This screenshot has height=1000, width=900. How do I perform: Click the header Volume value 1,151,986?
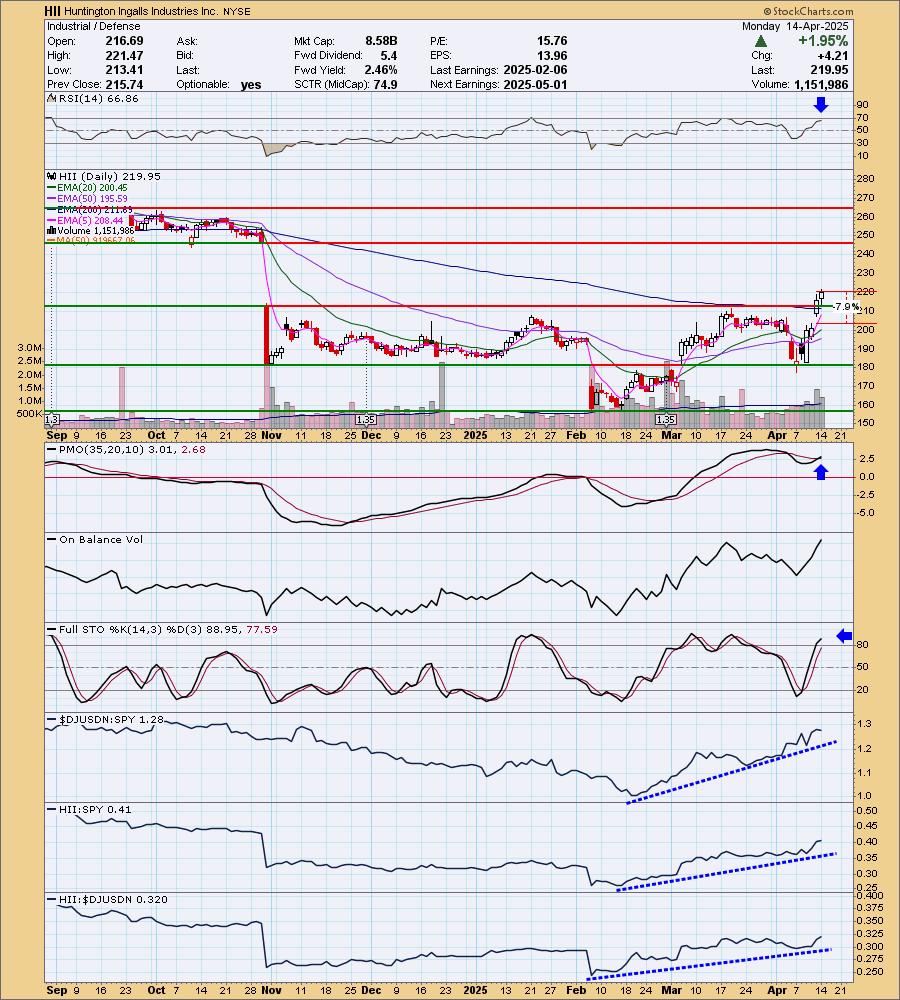pos(822,84)
